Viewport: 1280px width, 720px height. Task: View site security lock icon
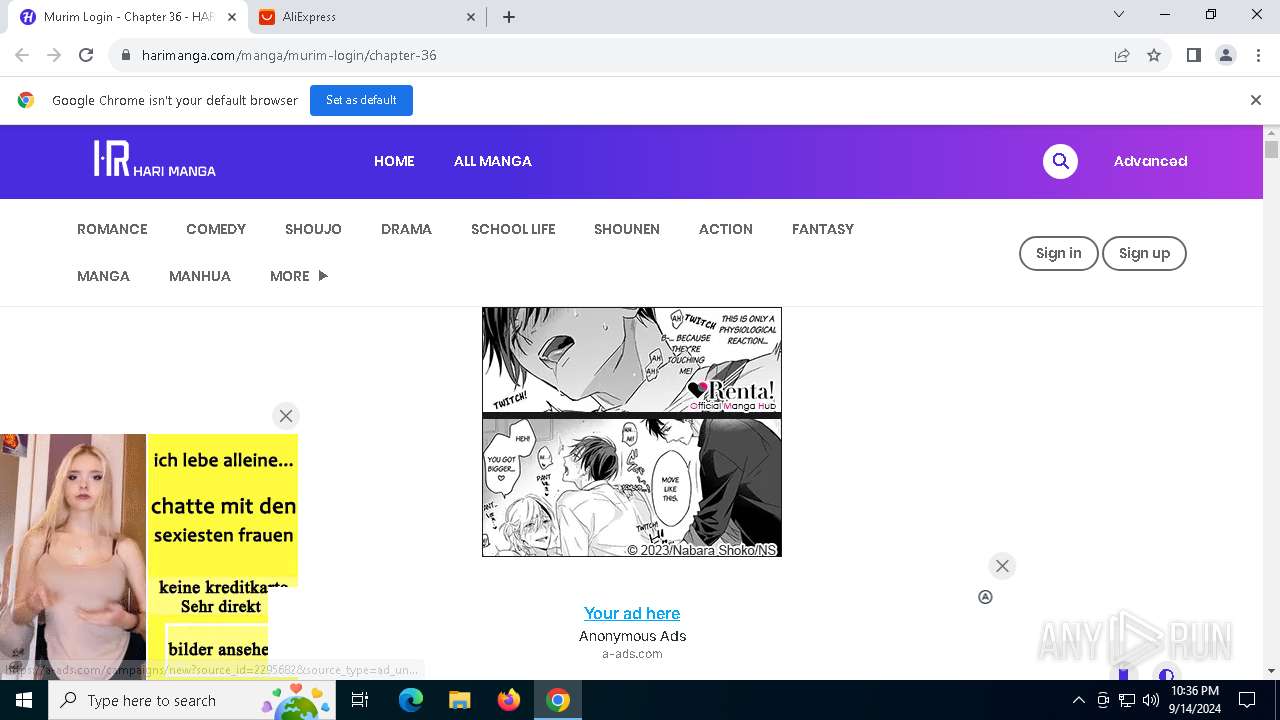coord(125,55)
